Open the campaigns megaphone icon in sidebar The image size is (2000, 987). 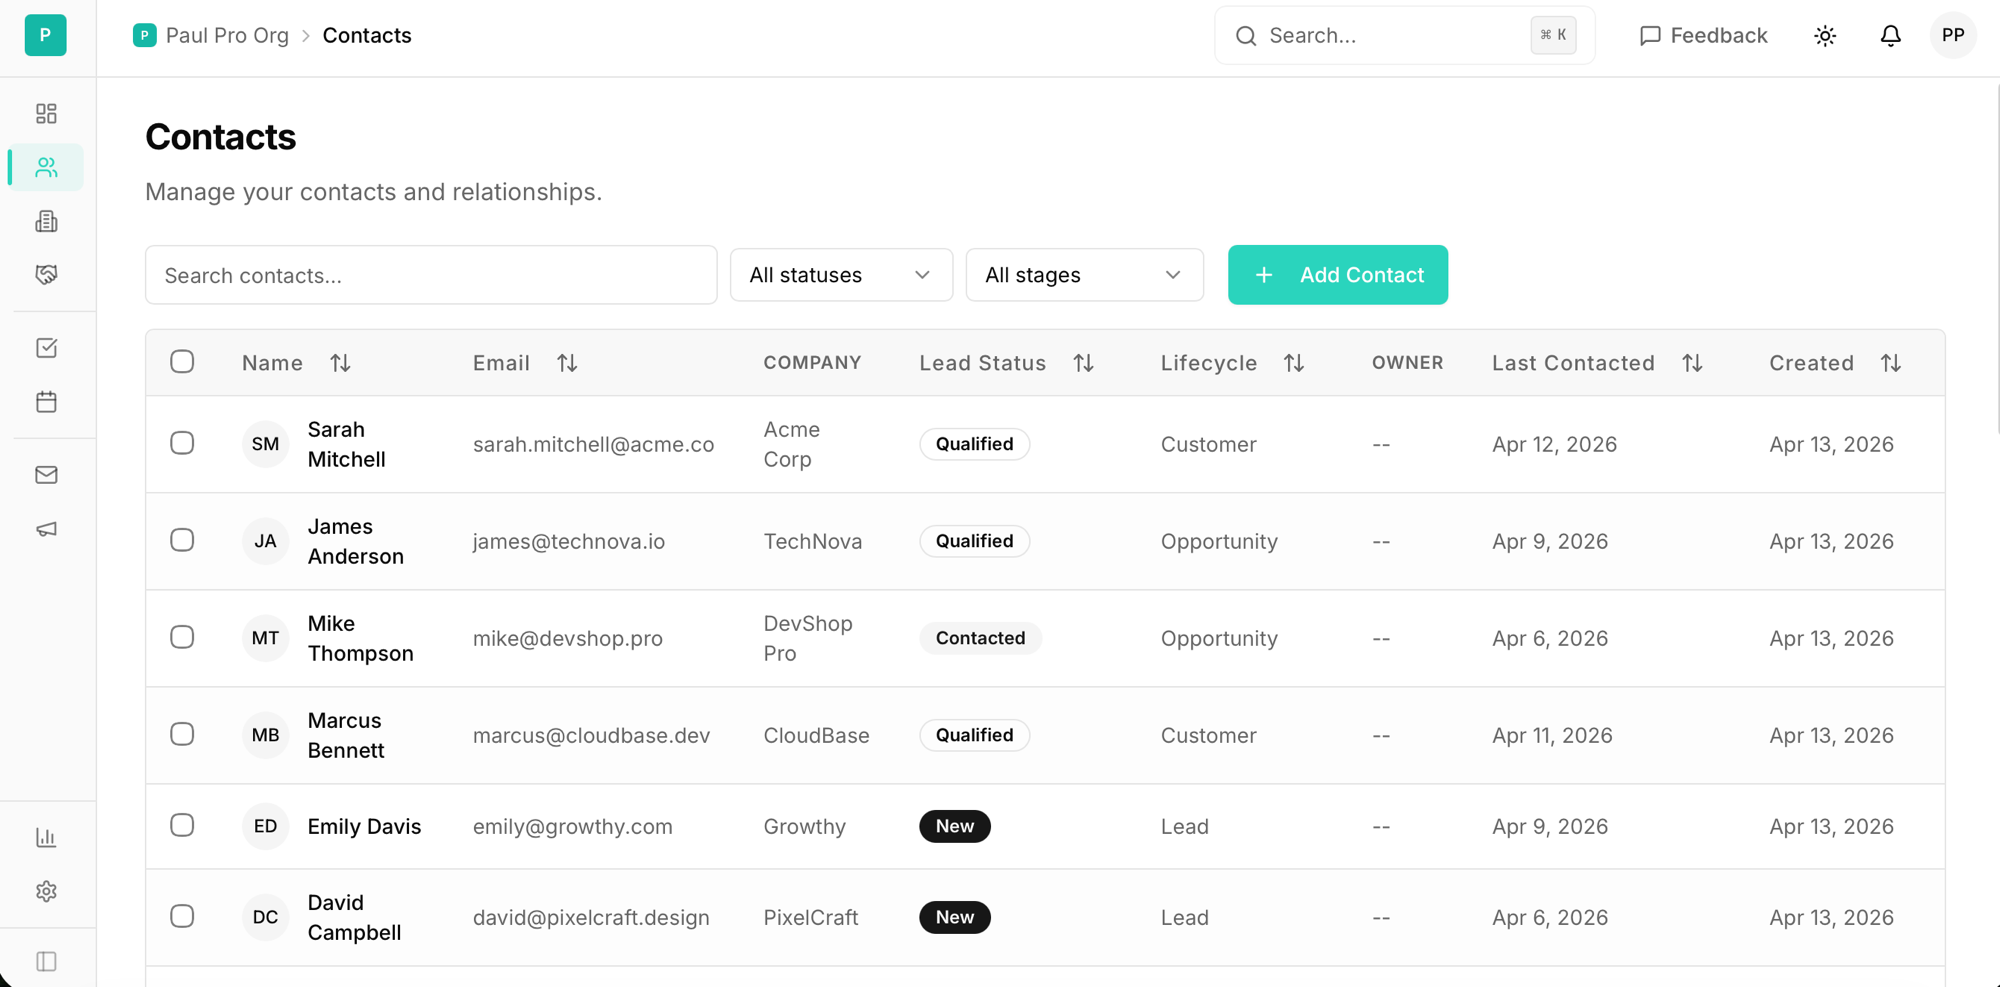click(x=46, y=529)
